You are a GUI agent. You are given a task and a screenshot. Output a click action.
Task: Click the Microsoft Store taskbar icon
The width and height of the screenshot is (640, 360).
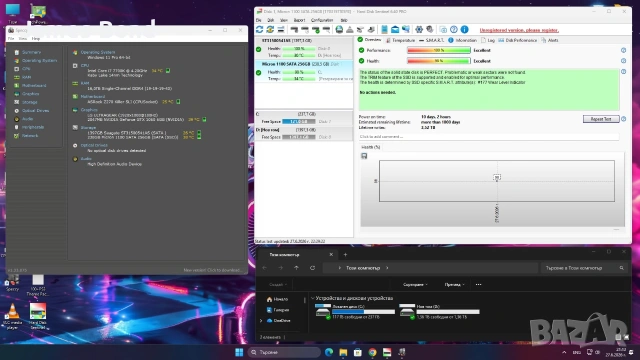(x=358, y=352)
